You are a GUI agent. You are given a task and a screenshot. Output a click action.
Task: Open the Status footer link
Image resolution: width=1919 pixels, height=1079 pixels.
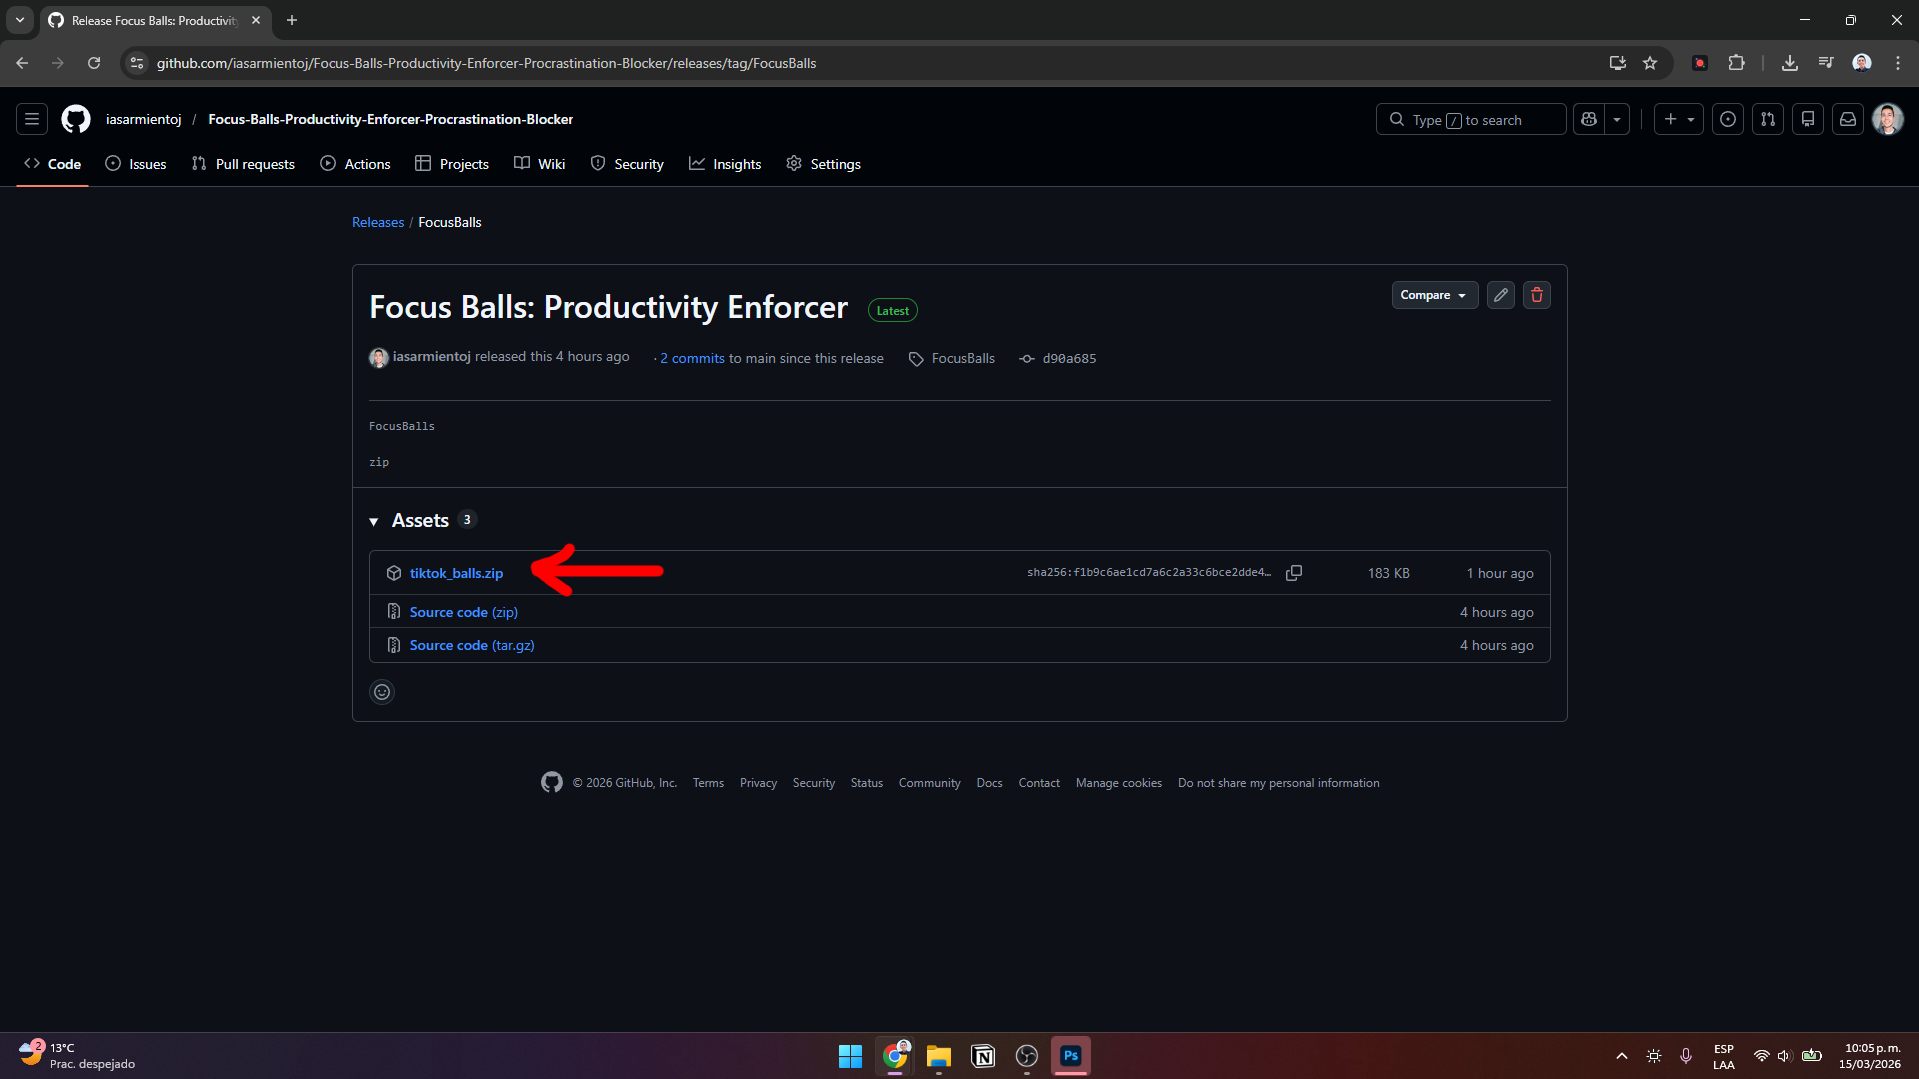coord(866,783)
